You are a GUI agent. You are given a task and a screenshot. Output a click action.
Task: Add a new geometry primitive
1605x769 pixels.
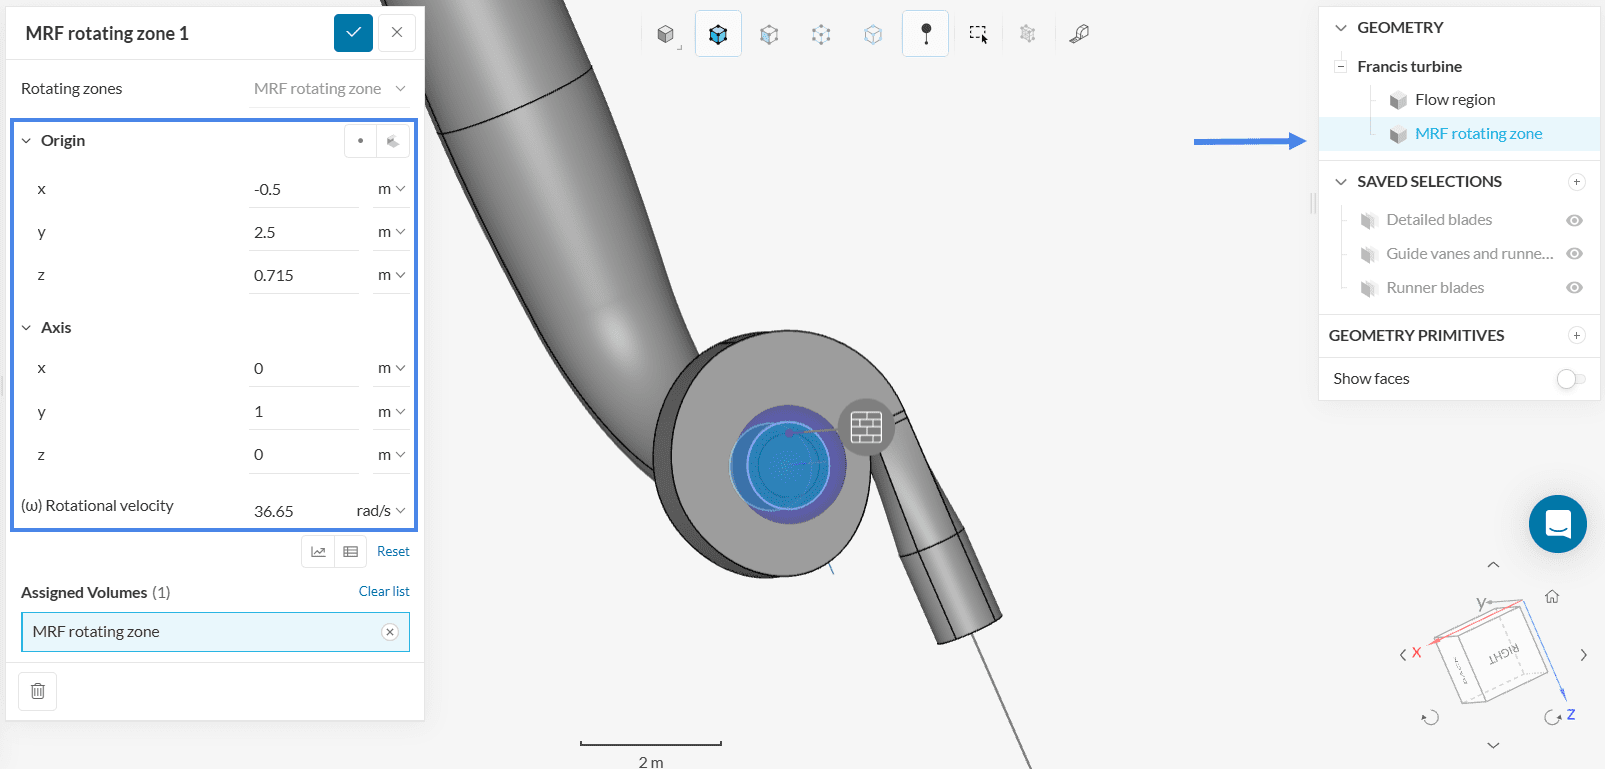[1576, 336]
